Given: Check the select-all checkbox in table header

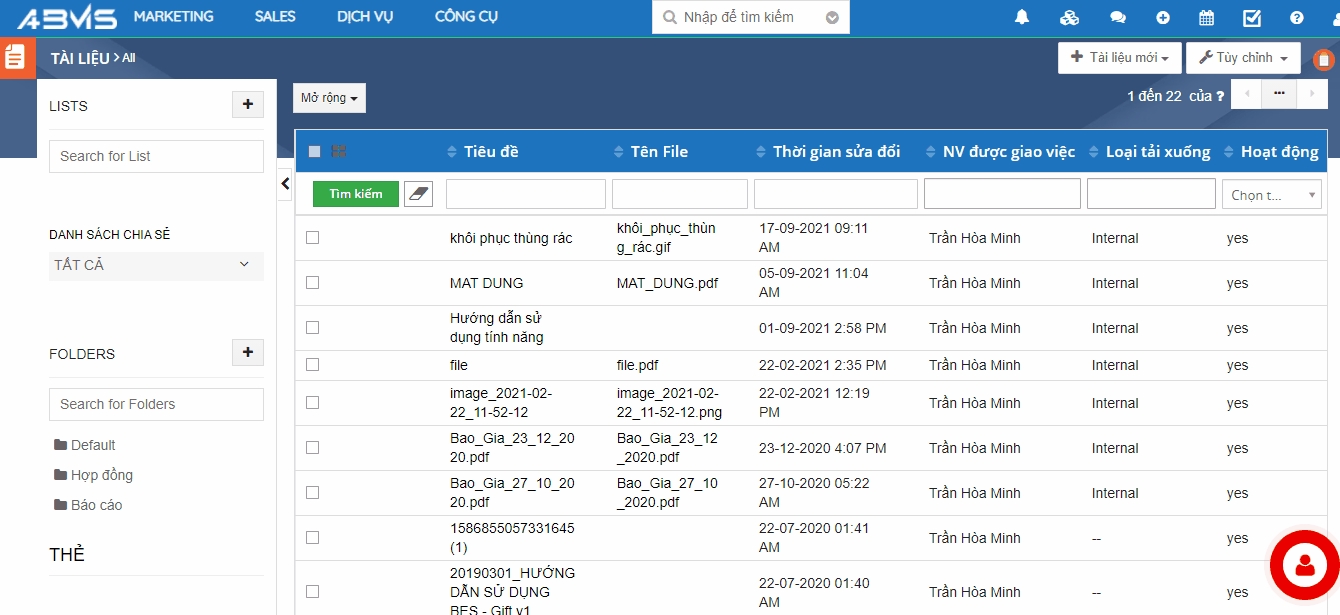Looking at the screenshot, I should pyautogui.click(x=315, y=152).
